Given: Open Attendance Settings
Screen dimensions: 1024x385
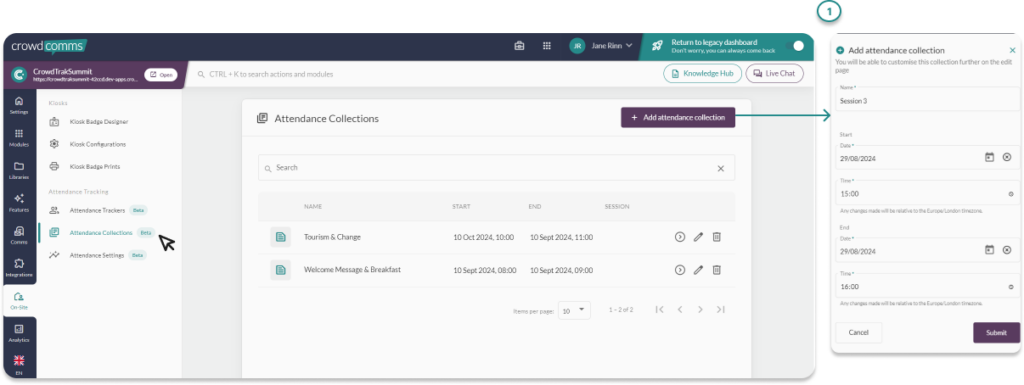Looking at the screenshot, I should coord(98,255).
